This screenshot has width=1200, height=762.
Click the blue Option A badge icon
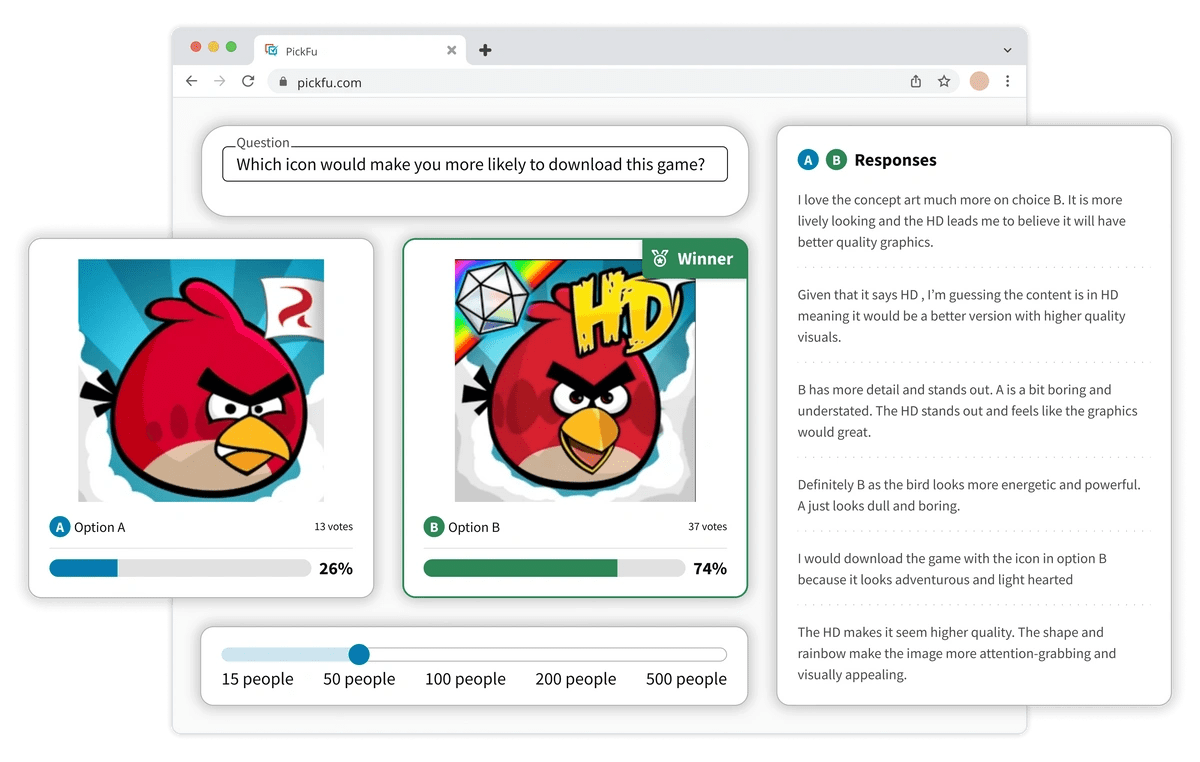[x=59, y=527]
